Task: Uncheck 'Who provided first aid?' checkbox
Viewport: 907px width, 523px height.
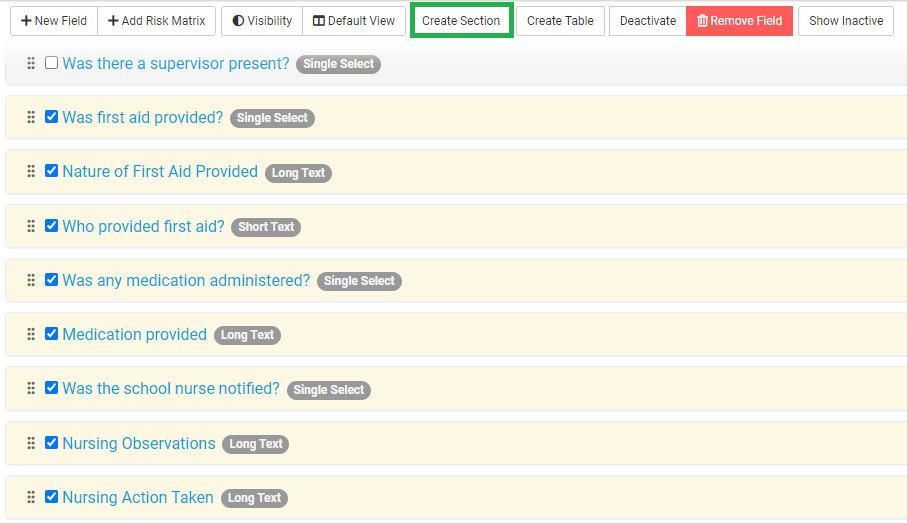Action: [x=51, y=226]
